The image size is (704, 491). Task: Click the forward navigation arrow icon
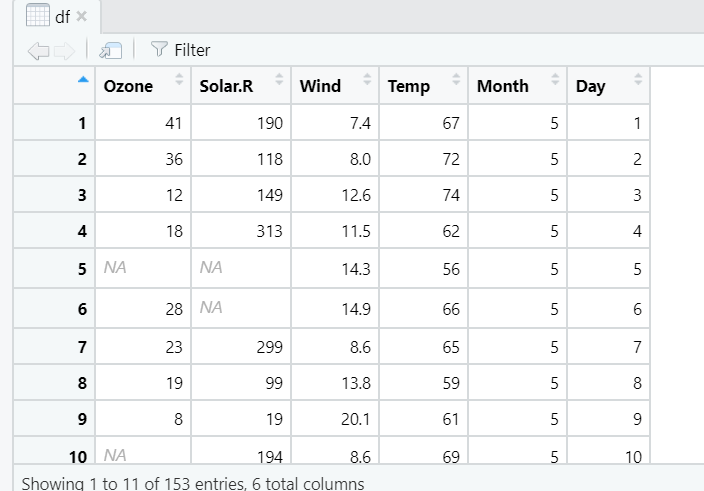(x=65, y=50)
